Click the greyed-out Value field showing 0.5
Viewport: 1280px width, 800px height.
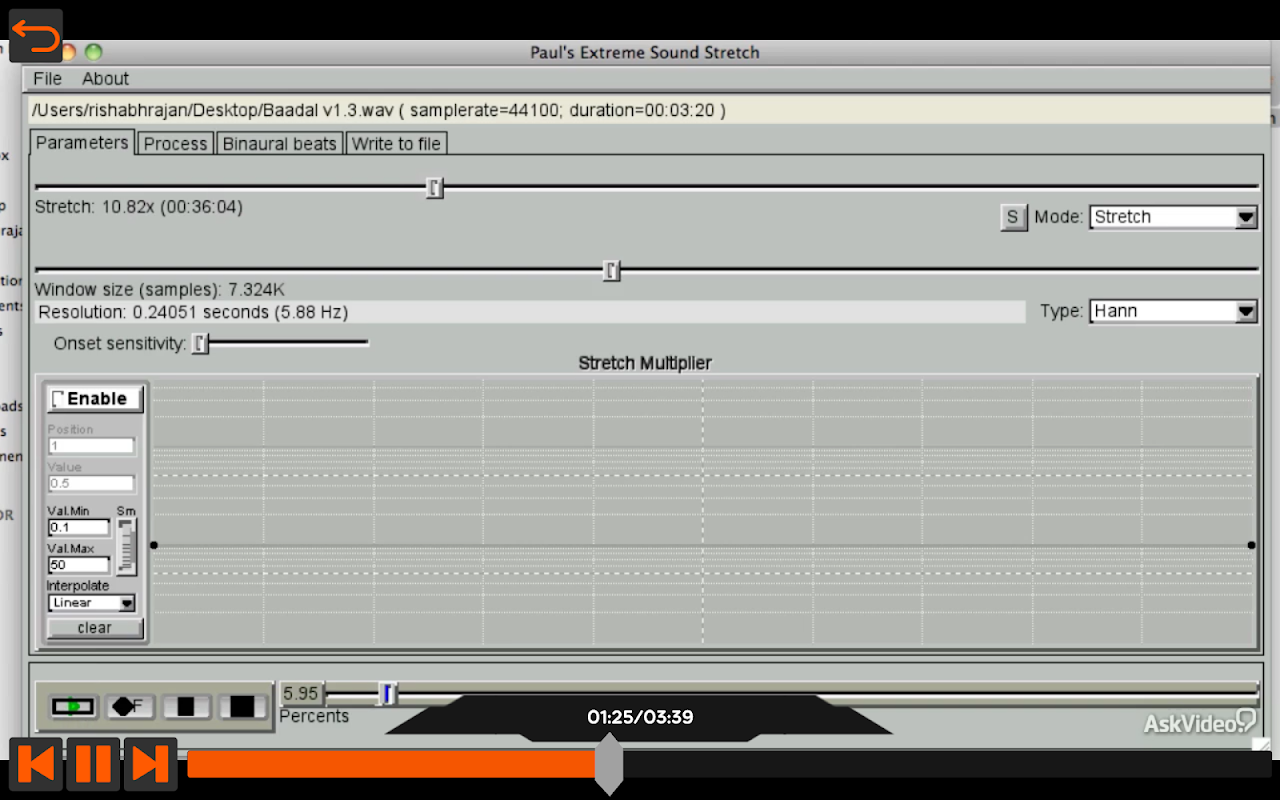pos(91,483)
